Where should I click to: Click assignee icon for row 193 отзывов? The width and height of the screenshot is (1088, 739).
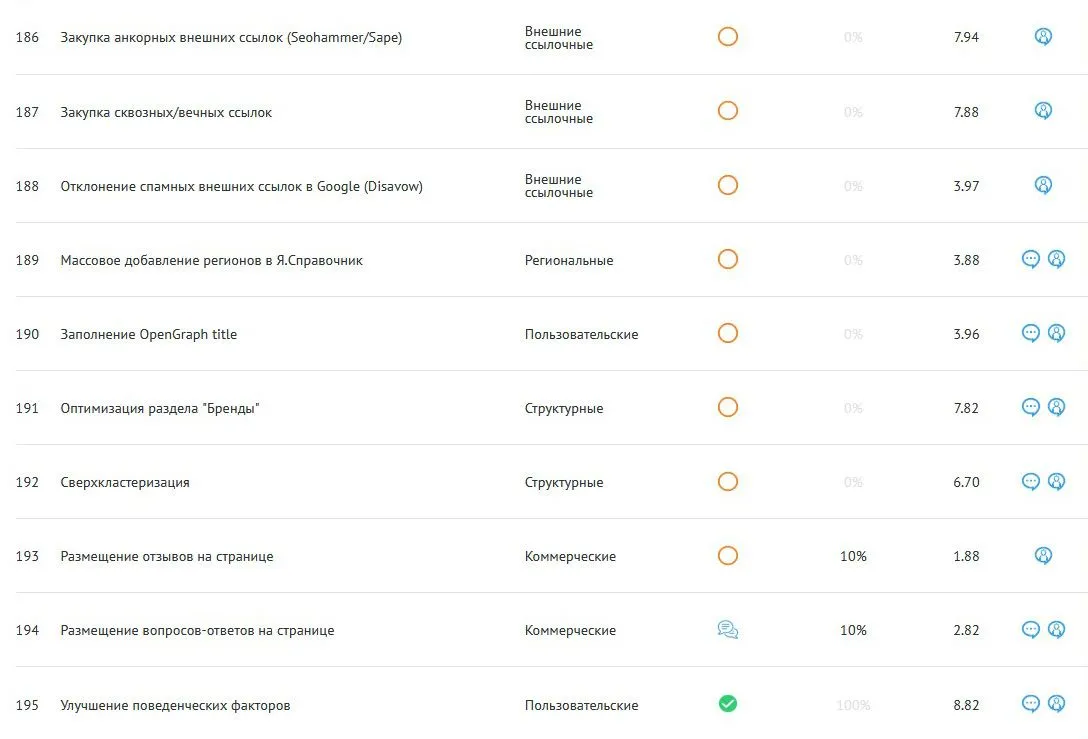click(x=1043, y=556)
